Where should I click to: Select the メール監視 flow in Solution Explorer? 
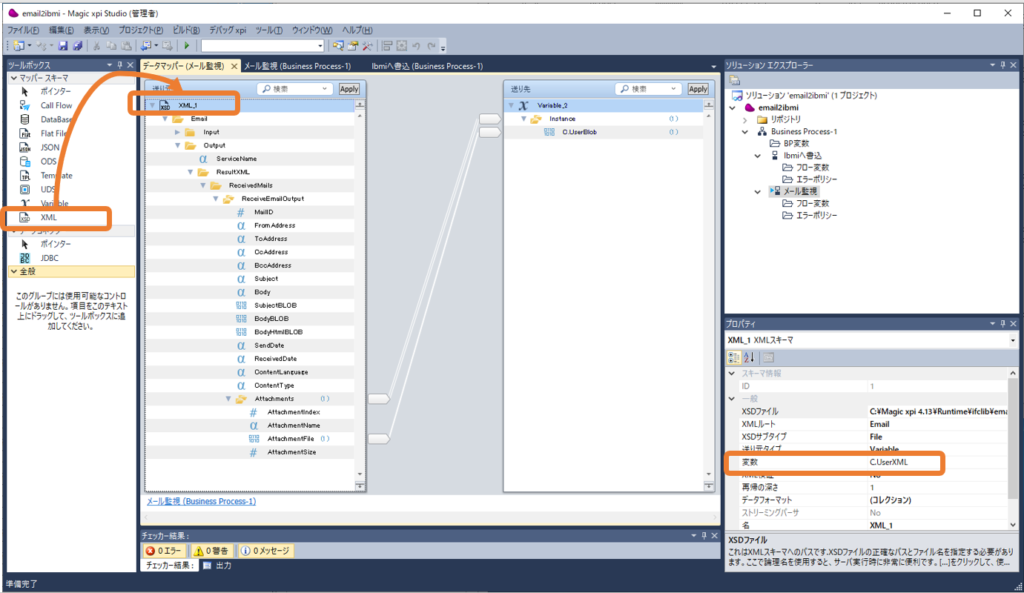click(x=800, y=191)
